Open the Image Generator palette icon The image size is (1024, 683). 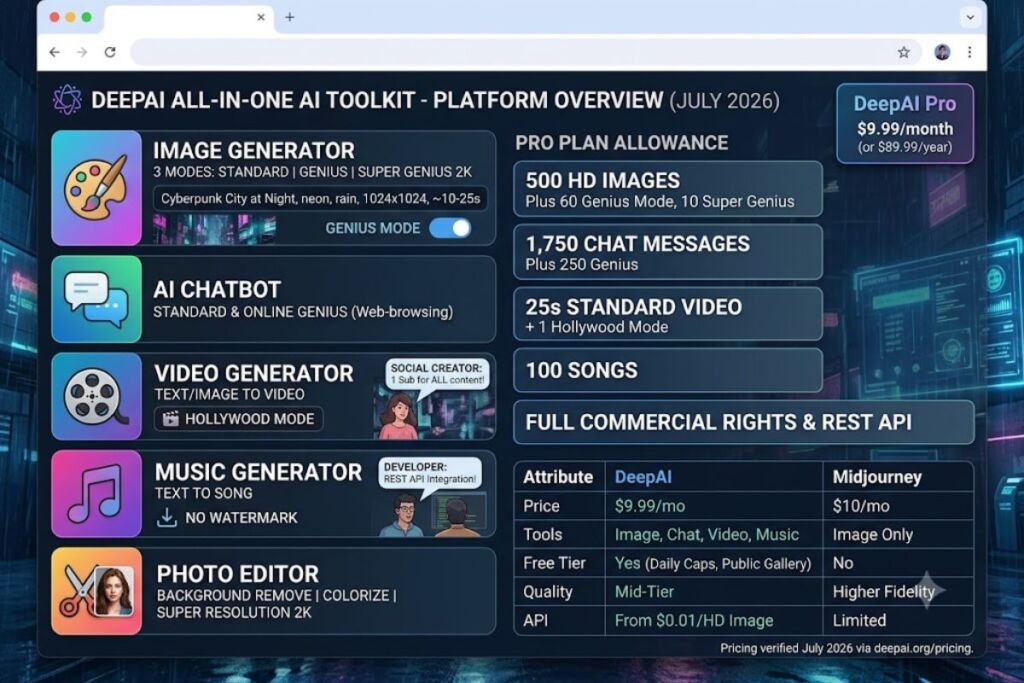point(97,188)
